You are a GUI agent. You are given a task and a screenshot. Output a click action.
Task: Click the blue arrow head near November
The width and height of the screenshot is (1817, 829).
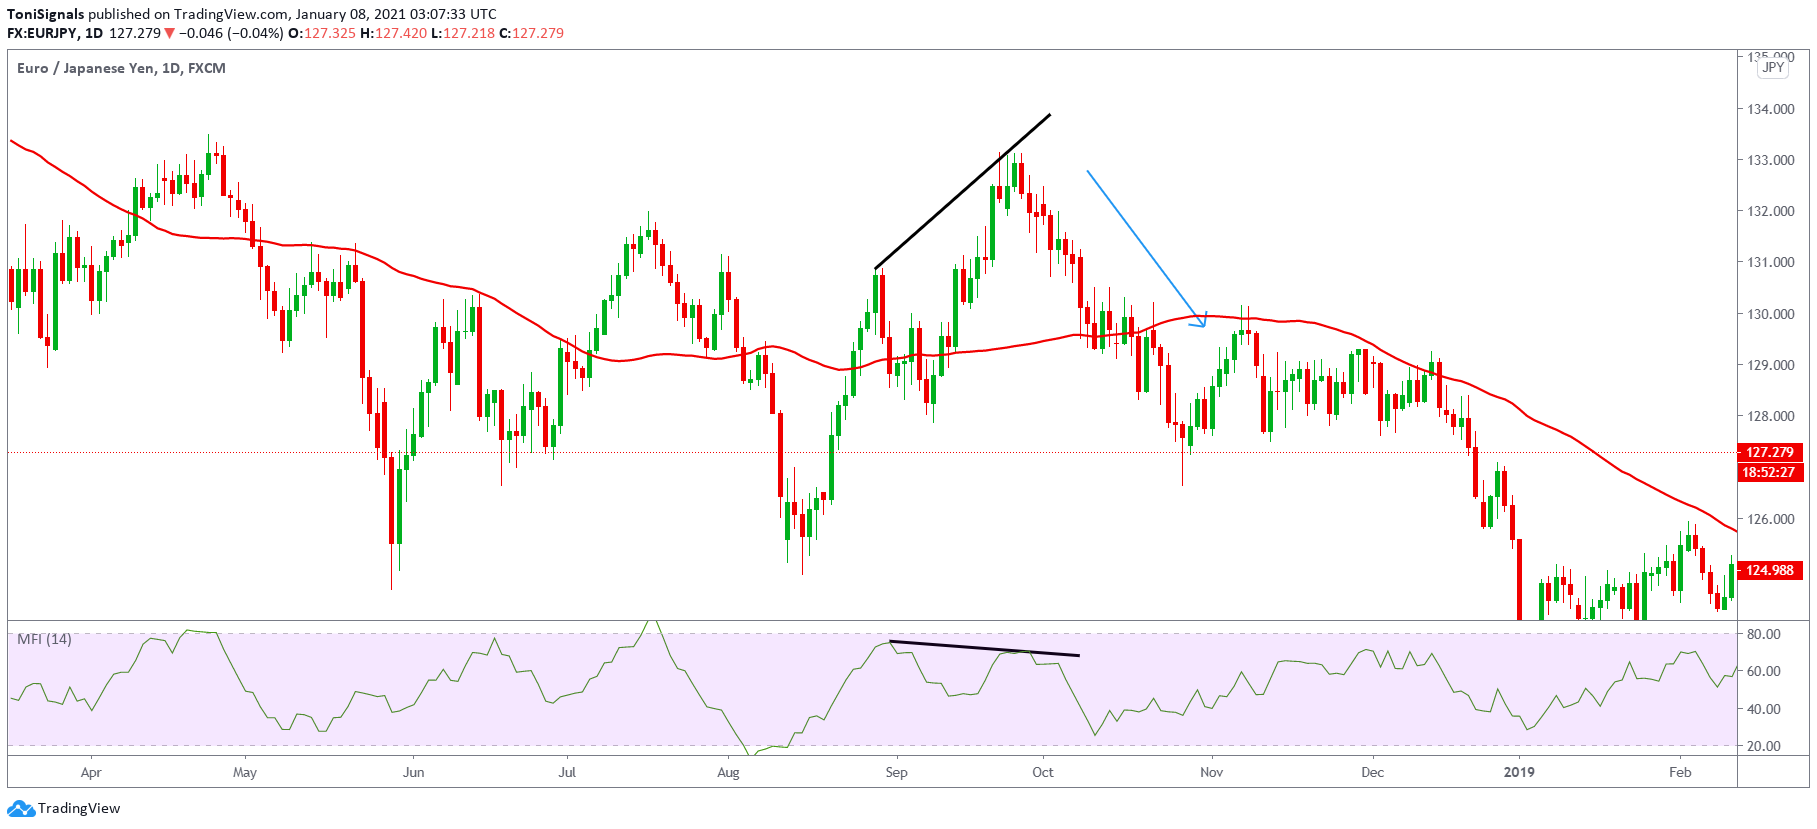pyautogui.click(x=1203, y=321)
